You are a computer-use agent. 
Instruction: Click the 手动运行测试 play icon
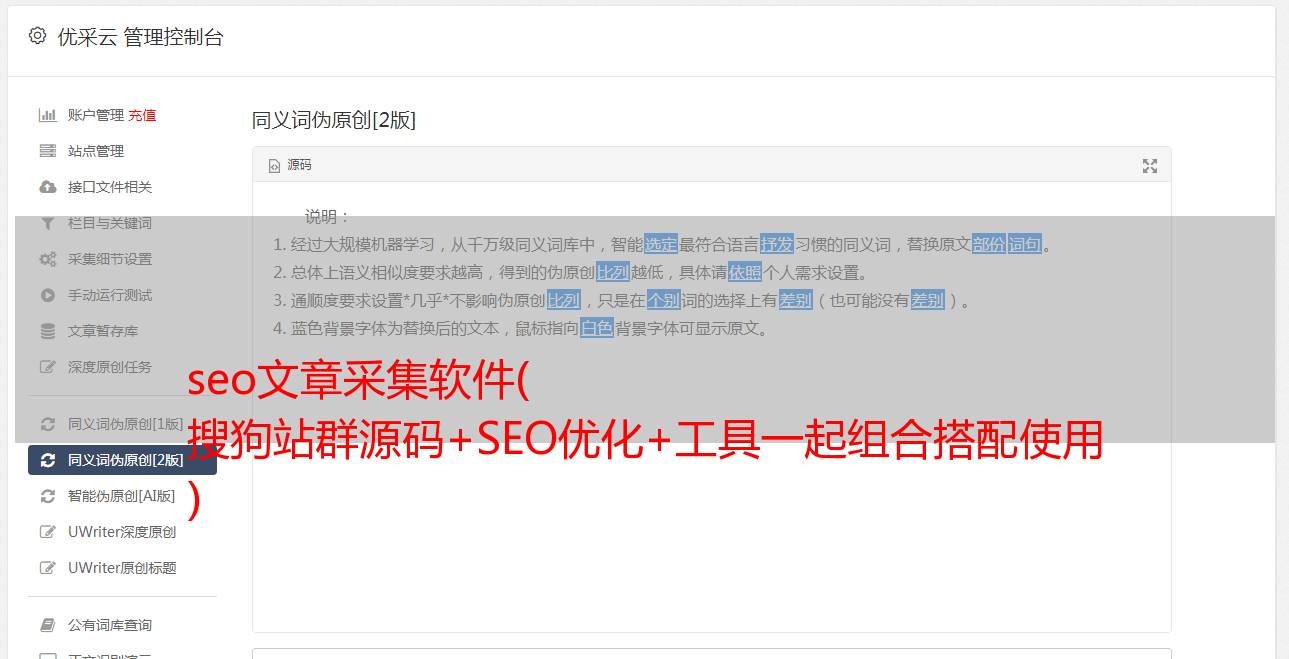47,295
